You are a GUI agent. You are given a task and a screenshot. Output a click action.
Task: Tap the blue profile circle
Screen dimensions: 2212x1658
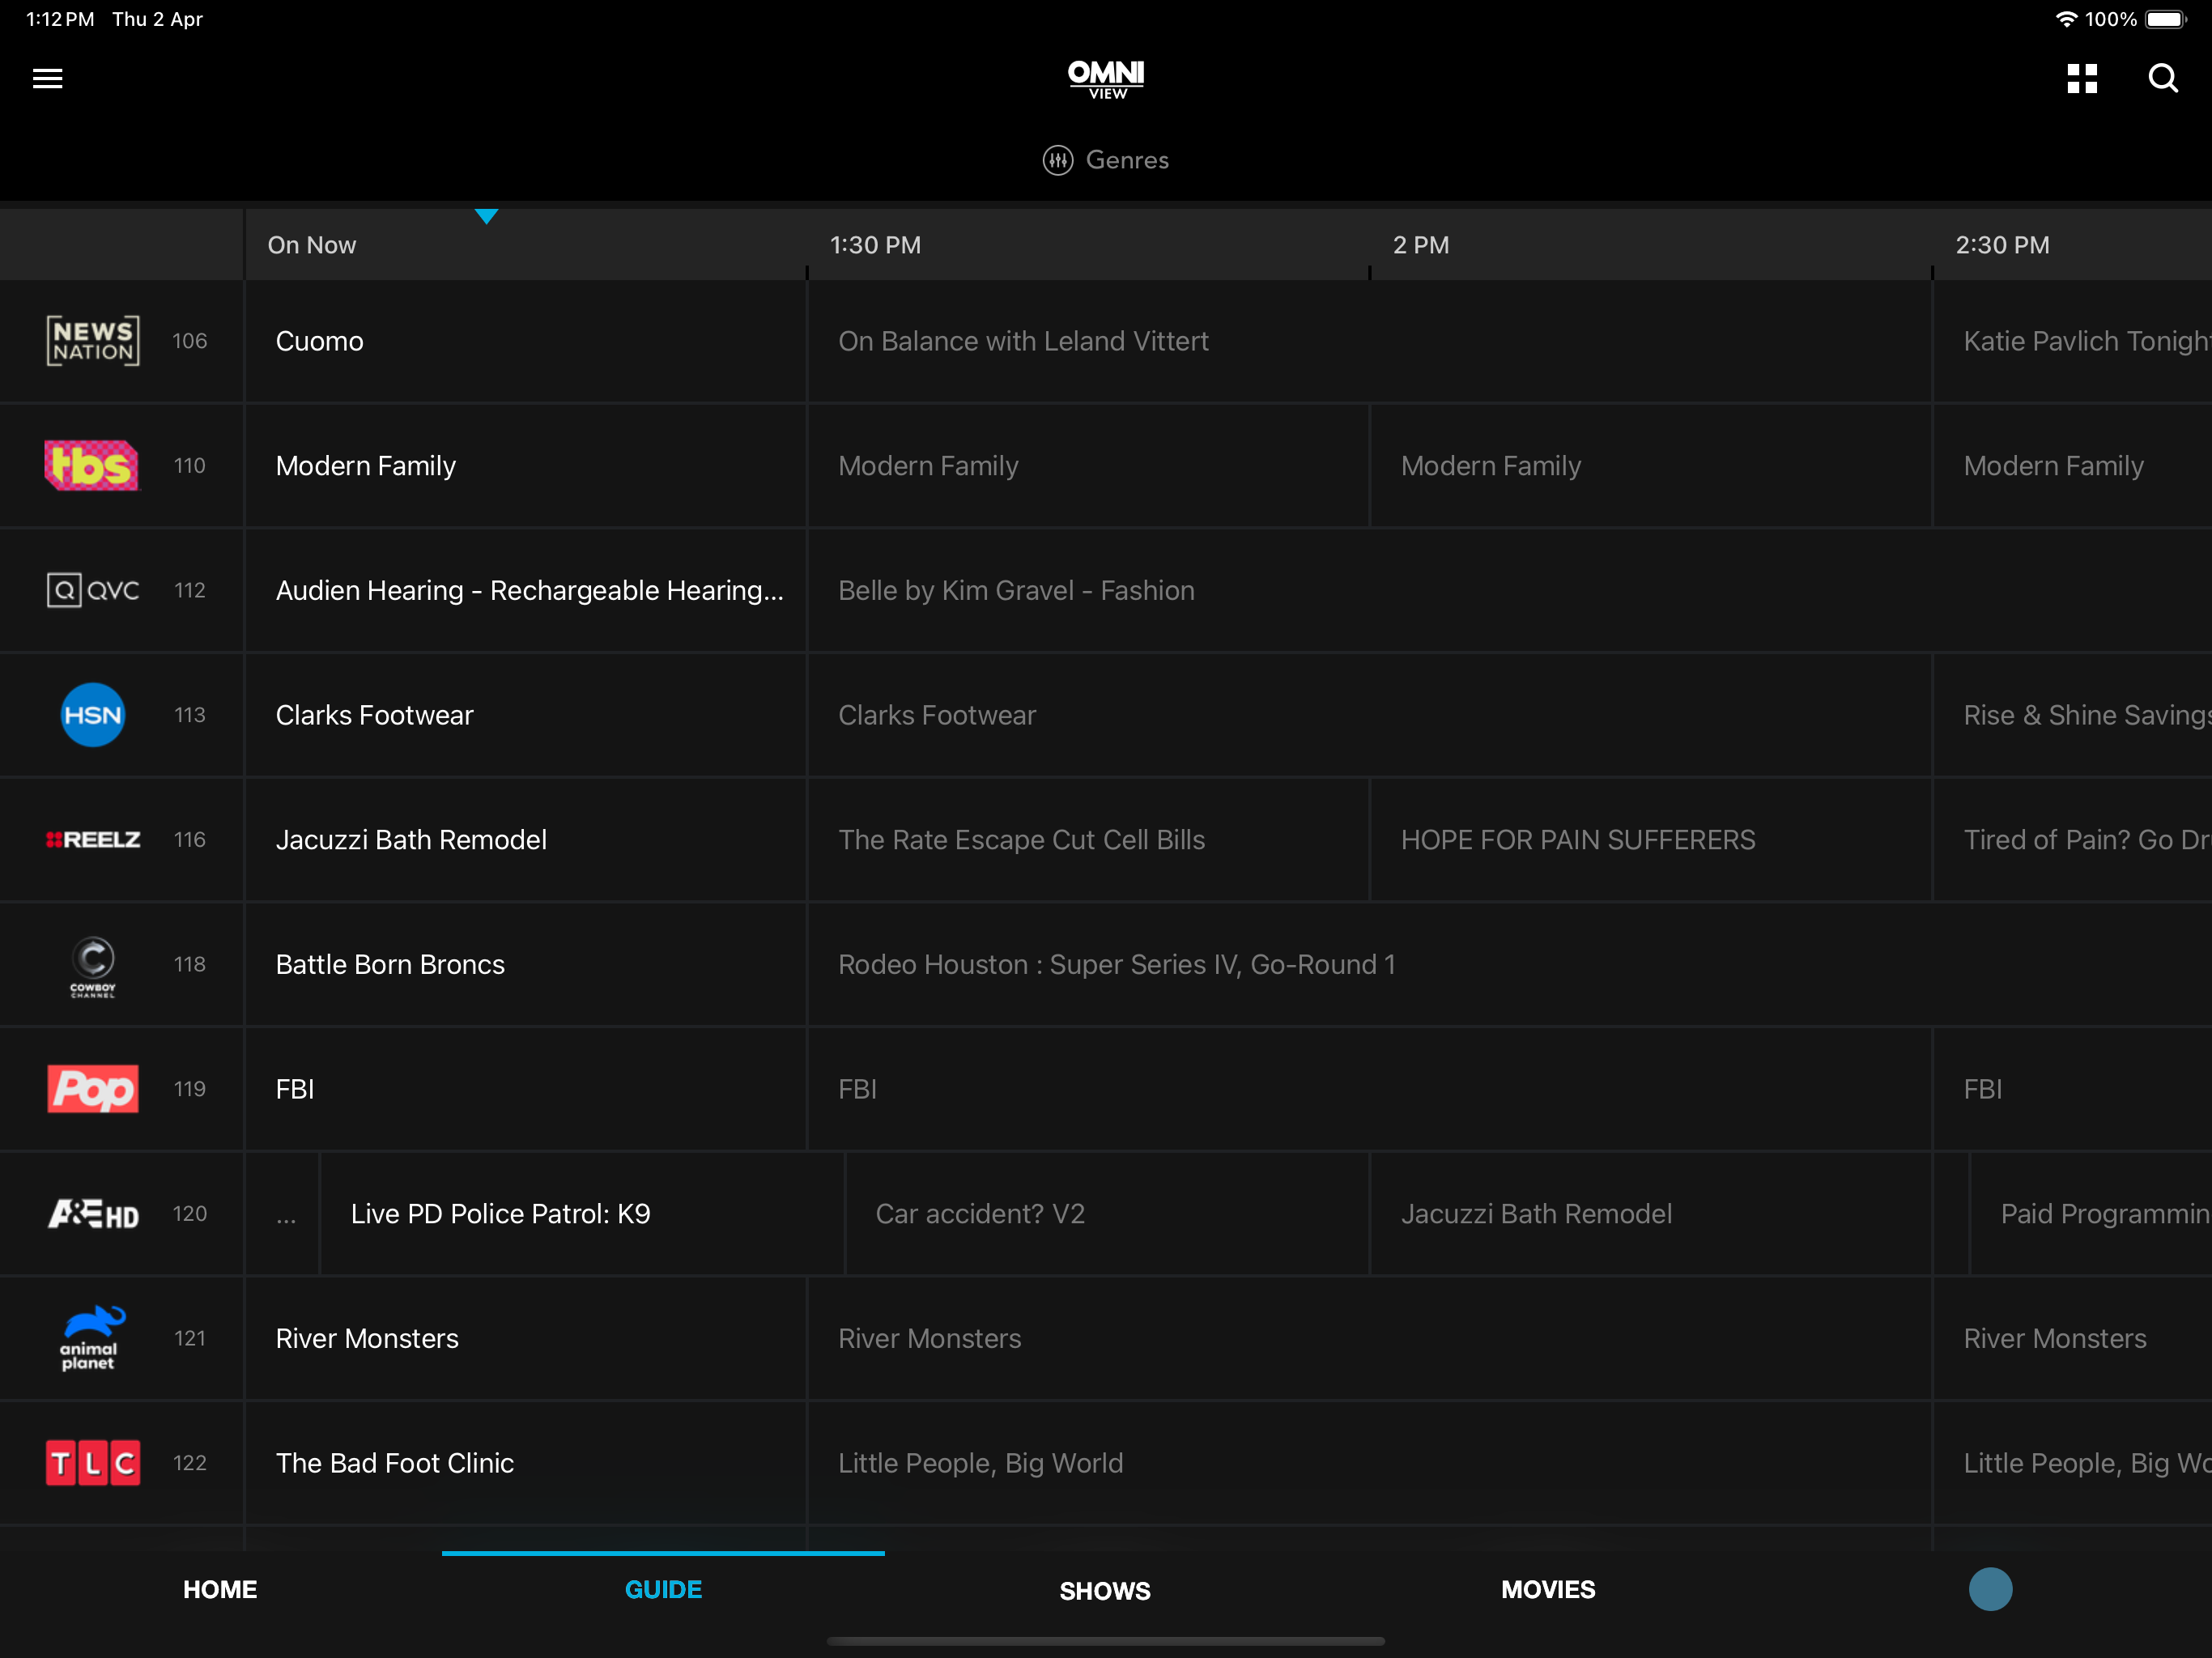(x=1991, y=1589)
